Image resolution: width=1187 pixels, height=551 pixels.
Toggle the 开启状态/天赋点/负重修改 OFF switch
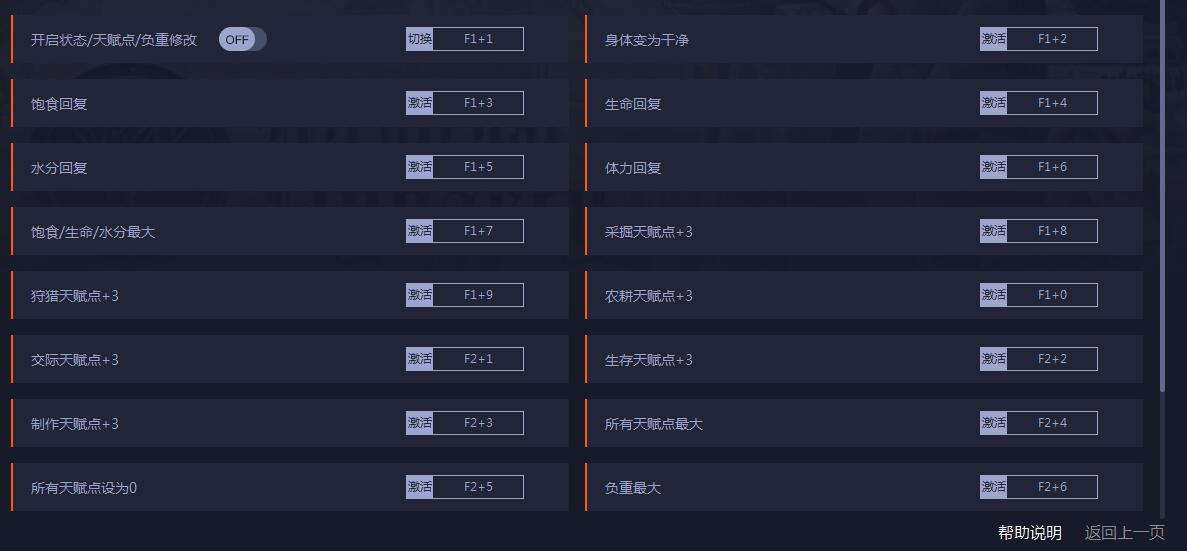pos(242,40)
